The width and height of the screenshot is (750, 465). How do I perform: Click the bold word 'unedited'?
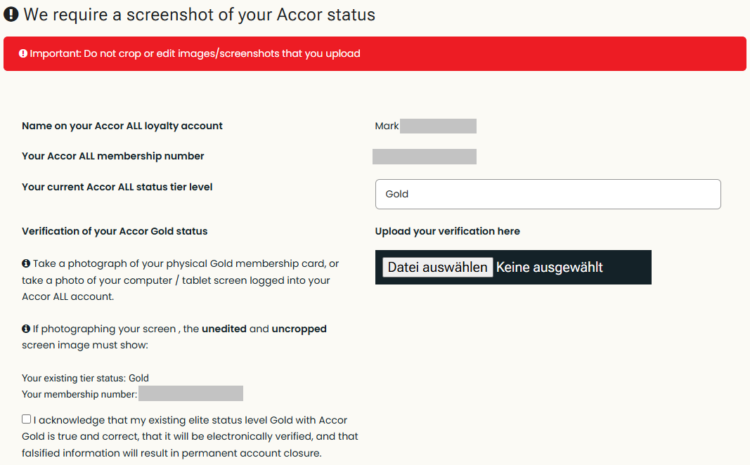click(x=224, y=329)
